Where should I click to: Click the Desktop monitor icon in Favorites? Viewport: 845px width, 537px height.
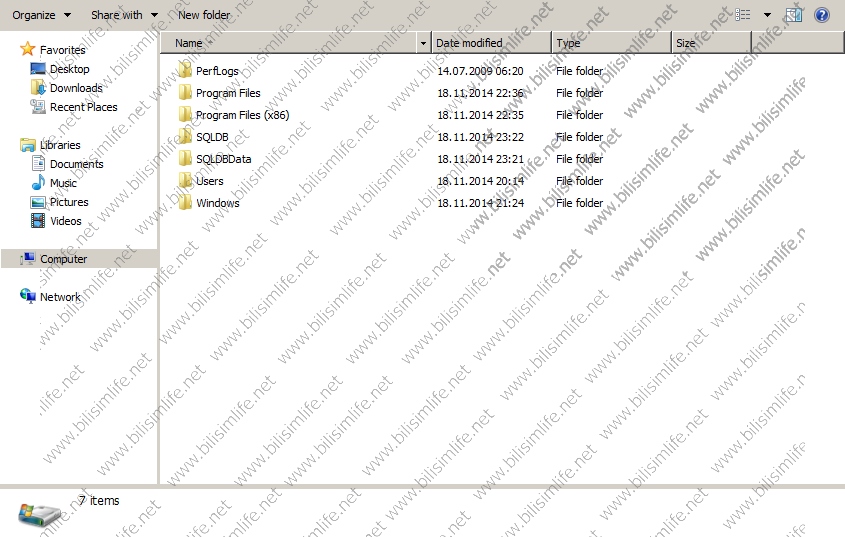coord(38,68)
